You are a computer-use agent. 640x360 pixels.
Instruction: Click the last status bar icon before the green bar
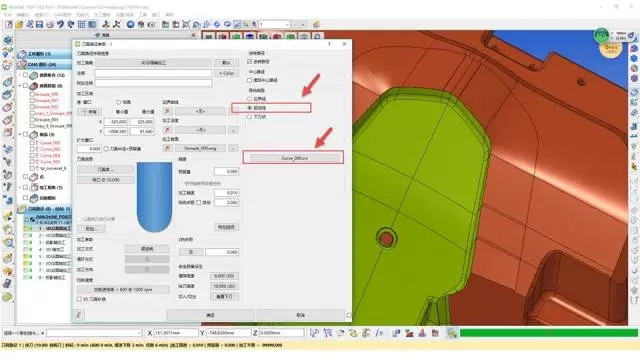[452, 333]
